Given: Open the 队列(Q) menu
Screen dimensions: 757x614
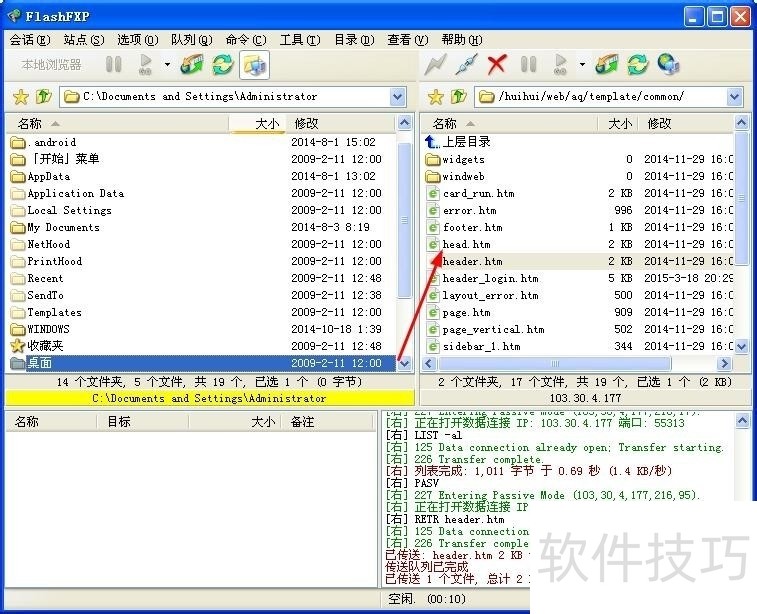Looking at the screenshot, I should click(x=192, y=40).
